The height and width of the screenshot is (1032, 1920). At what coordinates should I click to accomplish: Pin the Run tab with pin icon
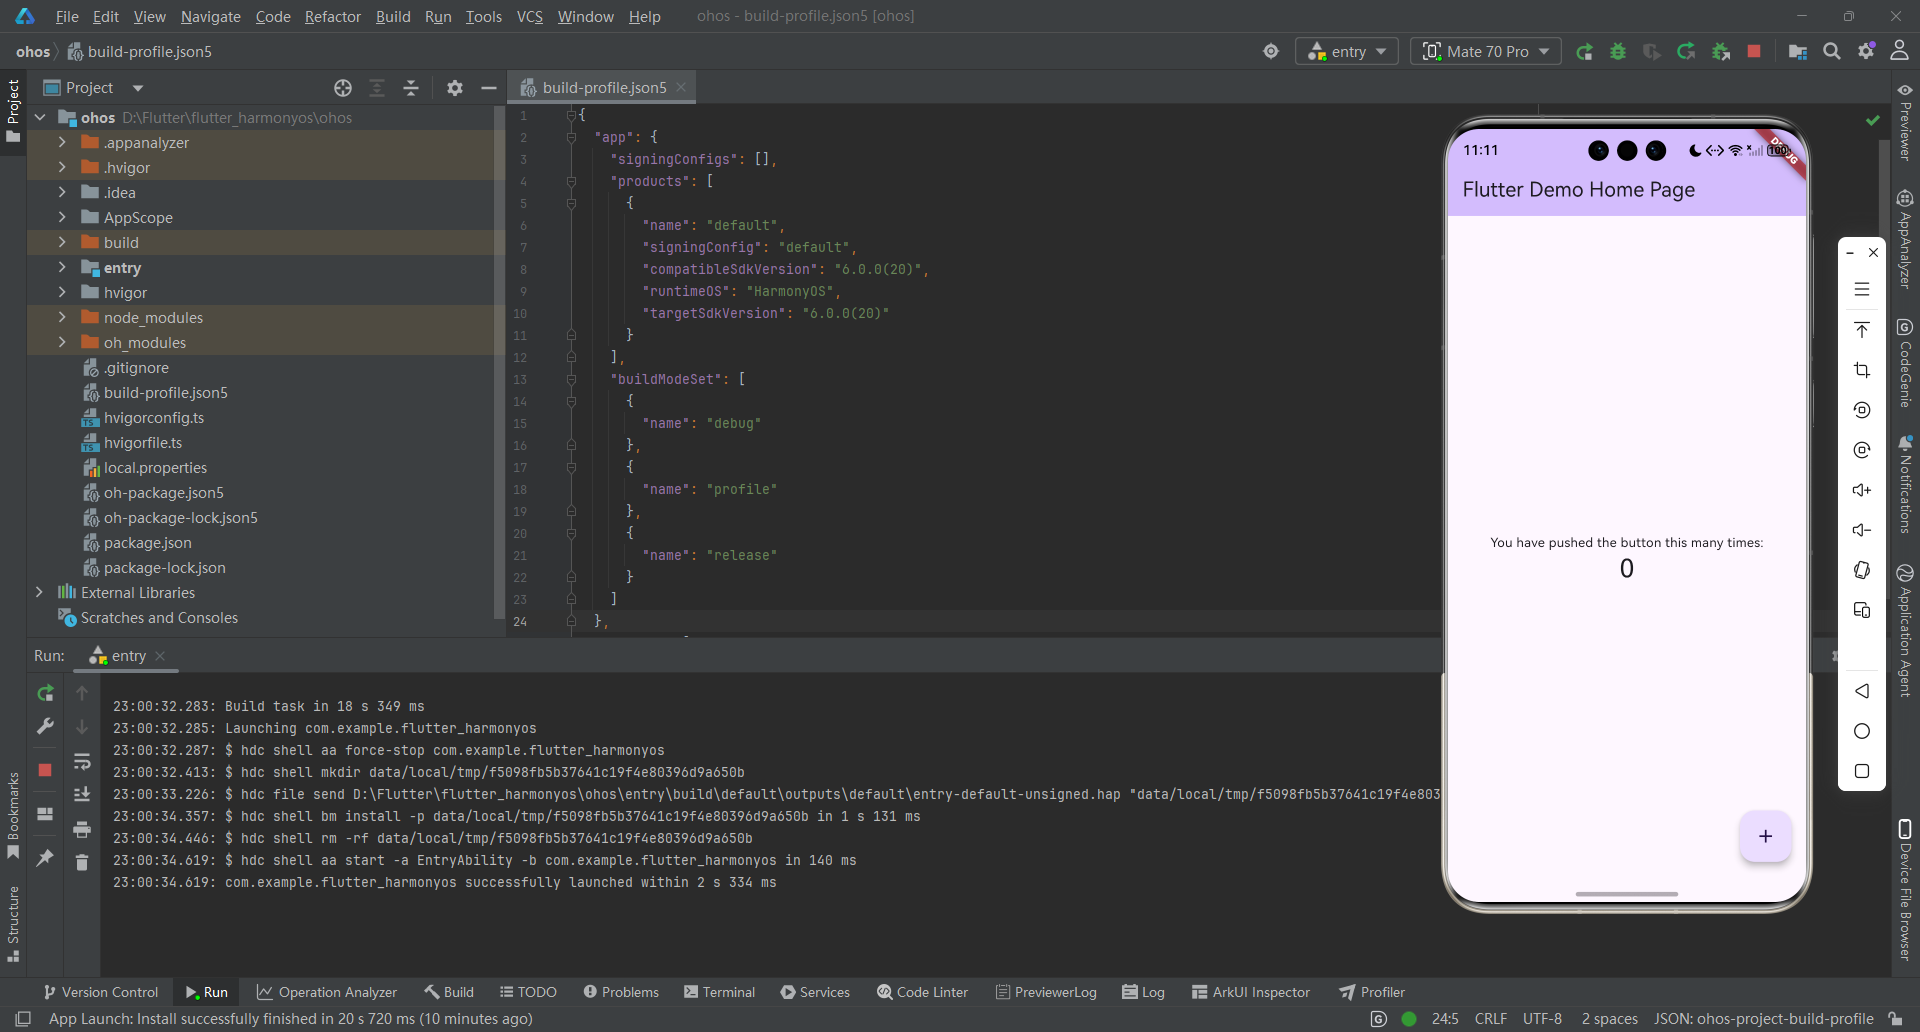pos(45,858)
